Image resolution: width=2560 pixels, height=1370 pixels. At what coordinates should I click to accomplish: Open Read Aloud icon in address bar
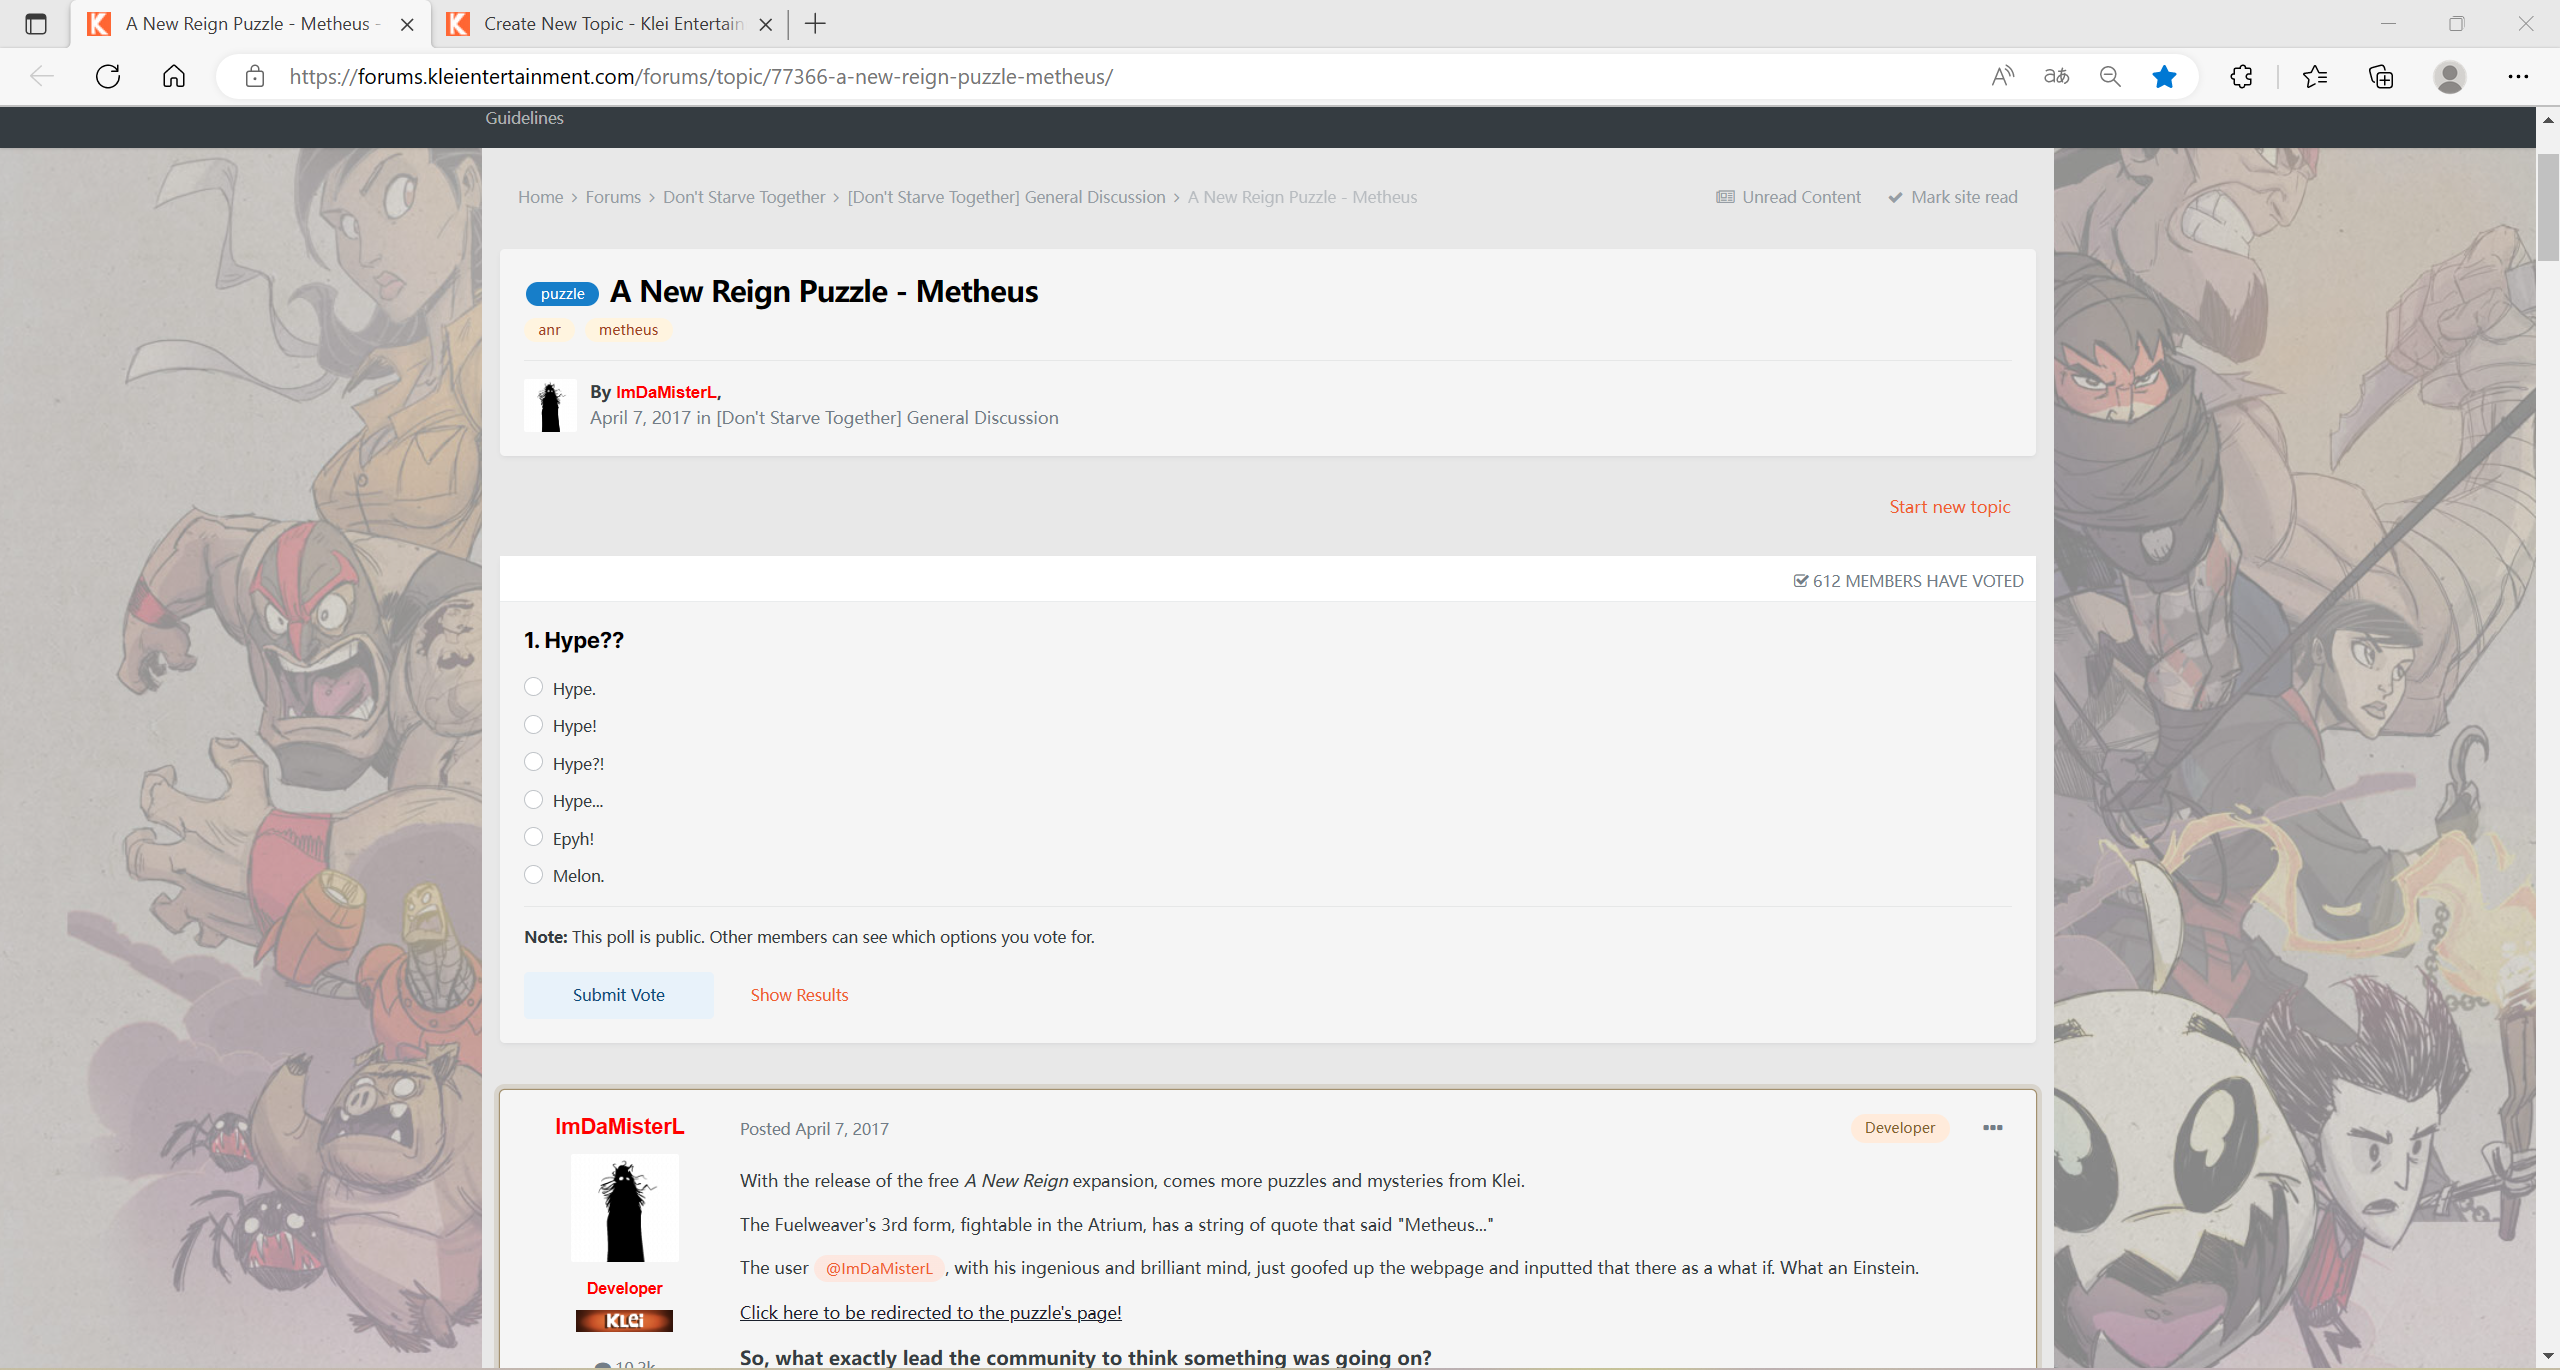click(x=2002, y=77)
